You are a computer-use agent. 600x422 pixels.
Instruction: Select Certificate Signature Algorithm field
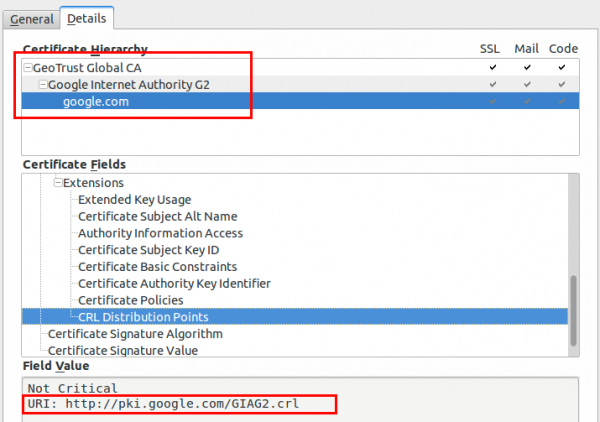(x=135, y=334)
